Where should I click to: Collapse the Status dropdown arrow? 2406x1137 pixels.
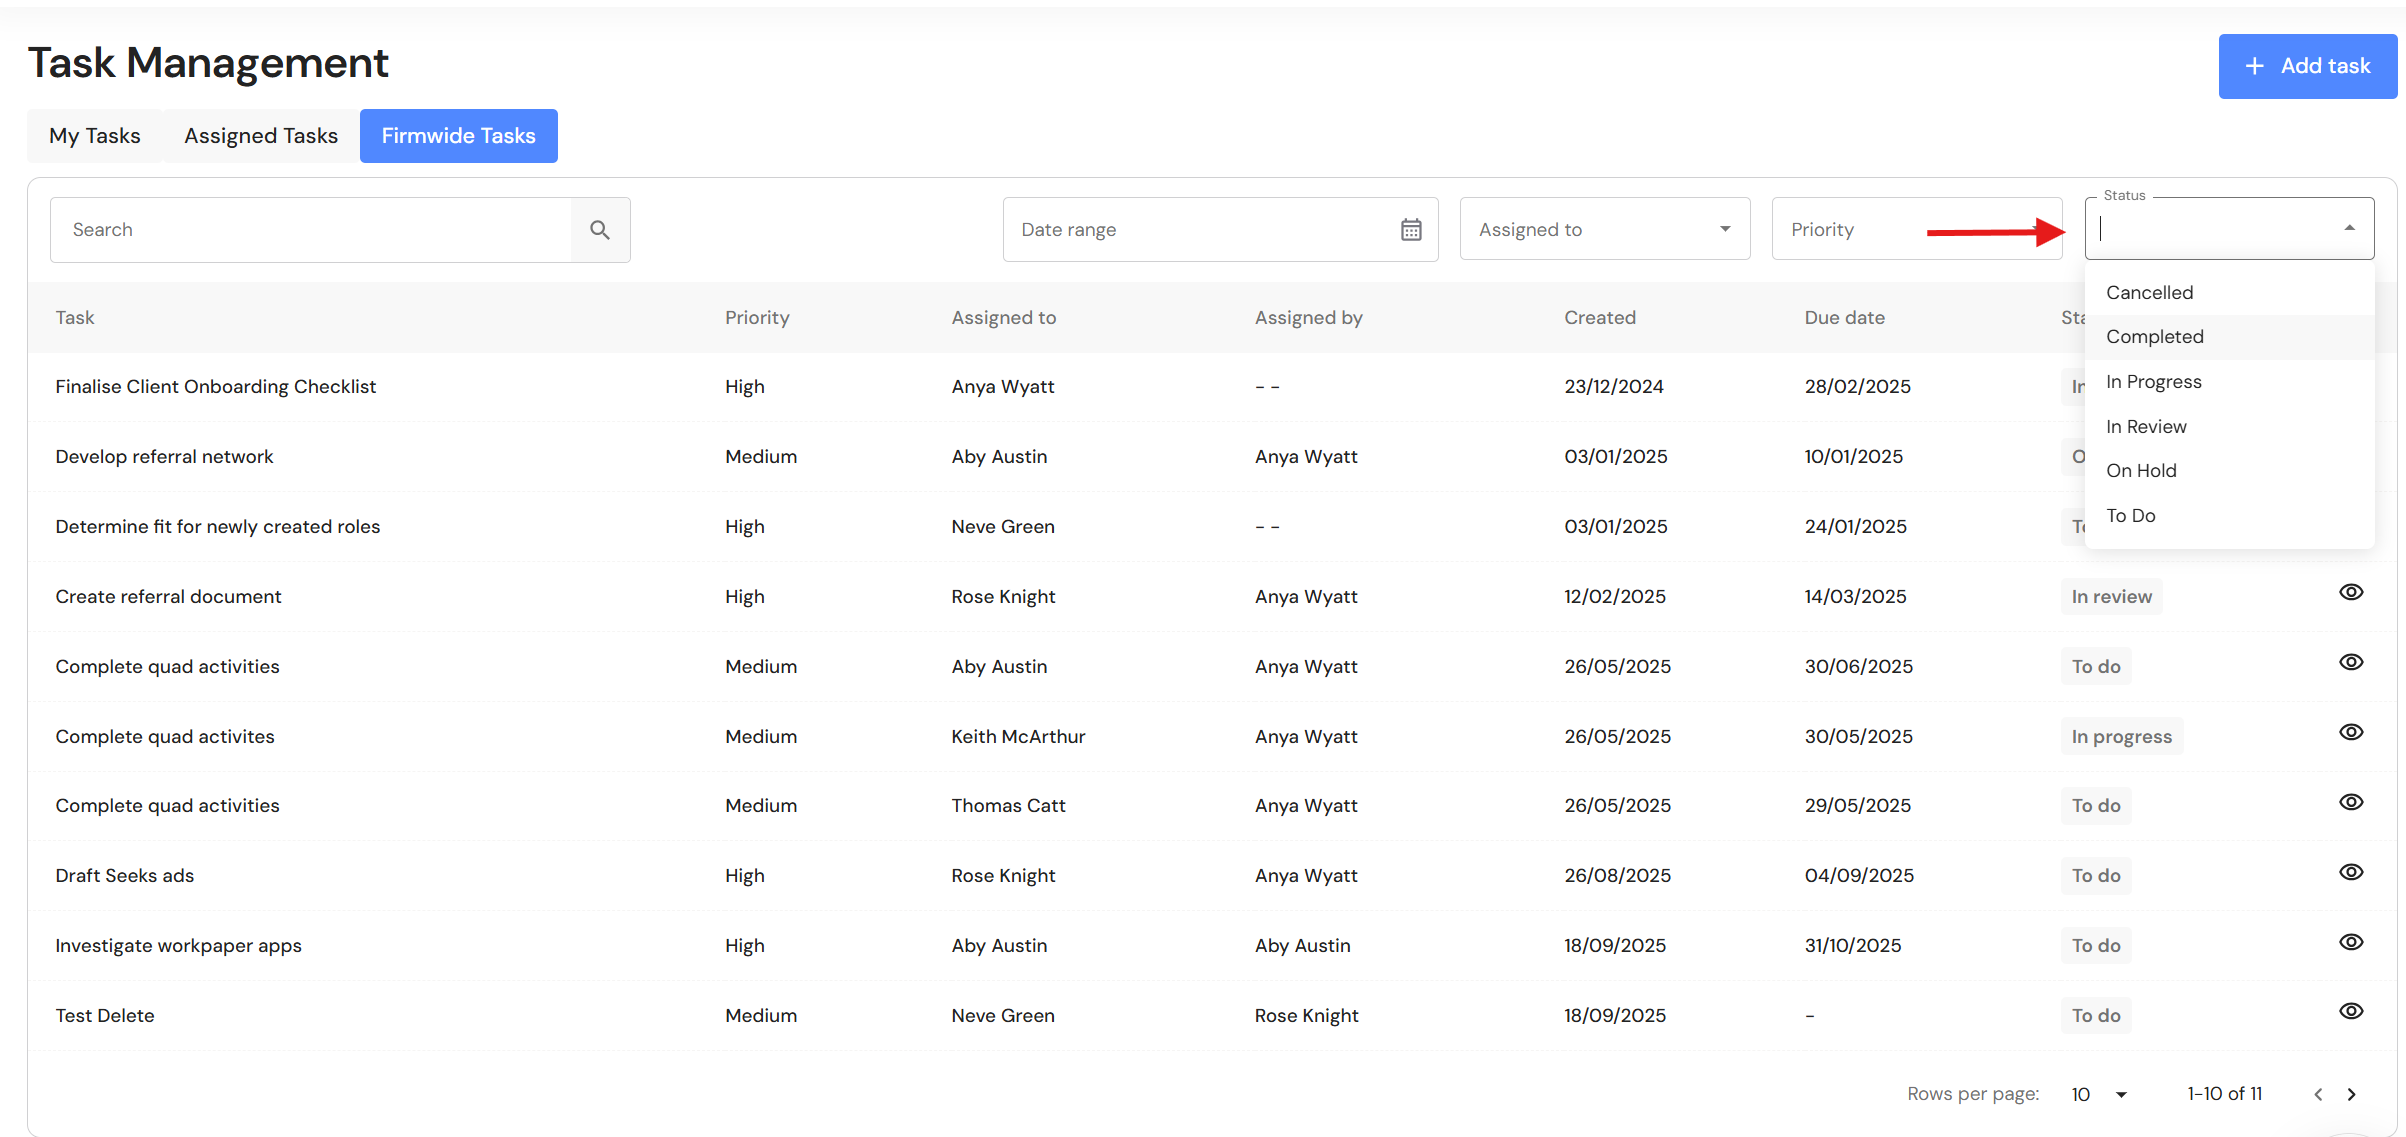(x=2349, y=229)
